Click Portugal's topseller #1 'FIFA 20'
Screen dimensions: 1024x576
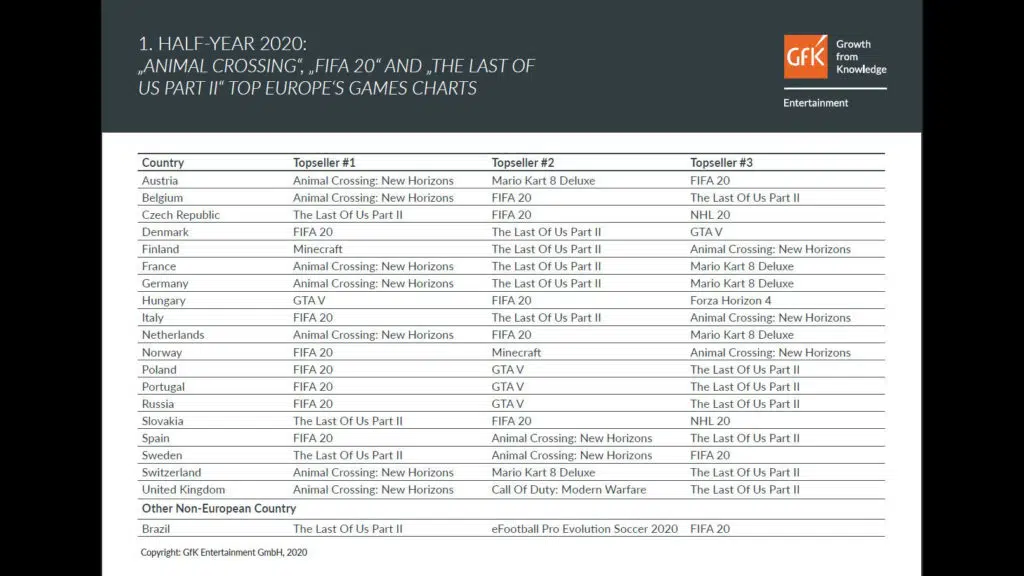point(313,387)
